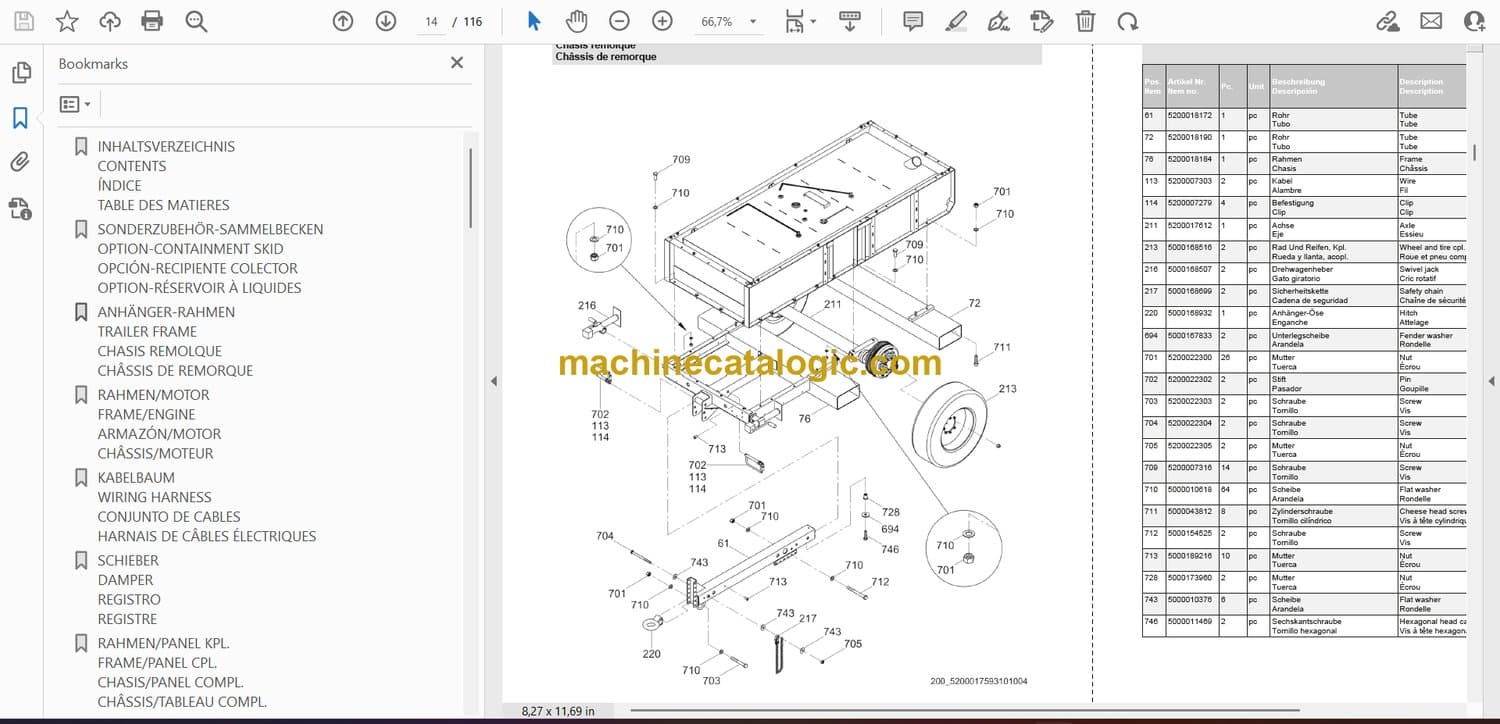Select FRAME/PANEL CPL. bookmark text

[157, 663]
